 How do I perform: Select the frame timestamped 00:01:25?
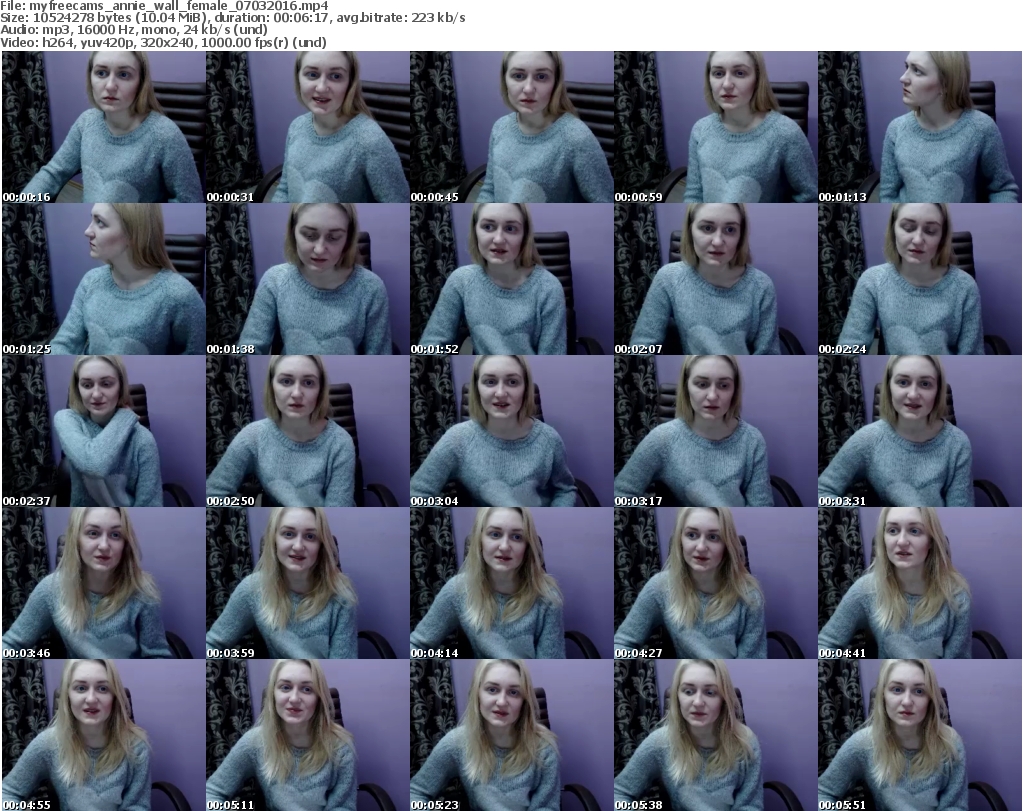tap(104, 279)
